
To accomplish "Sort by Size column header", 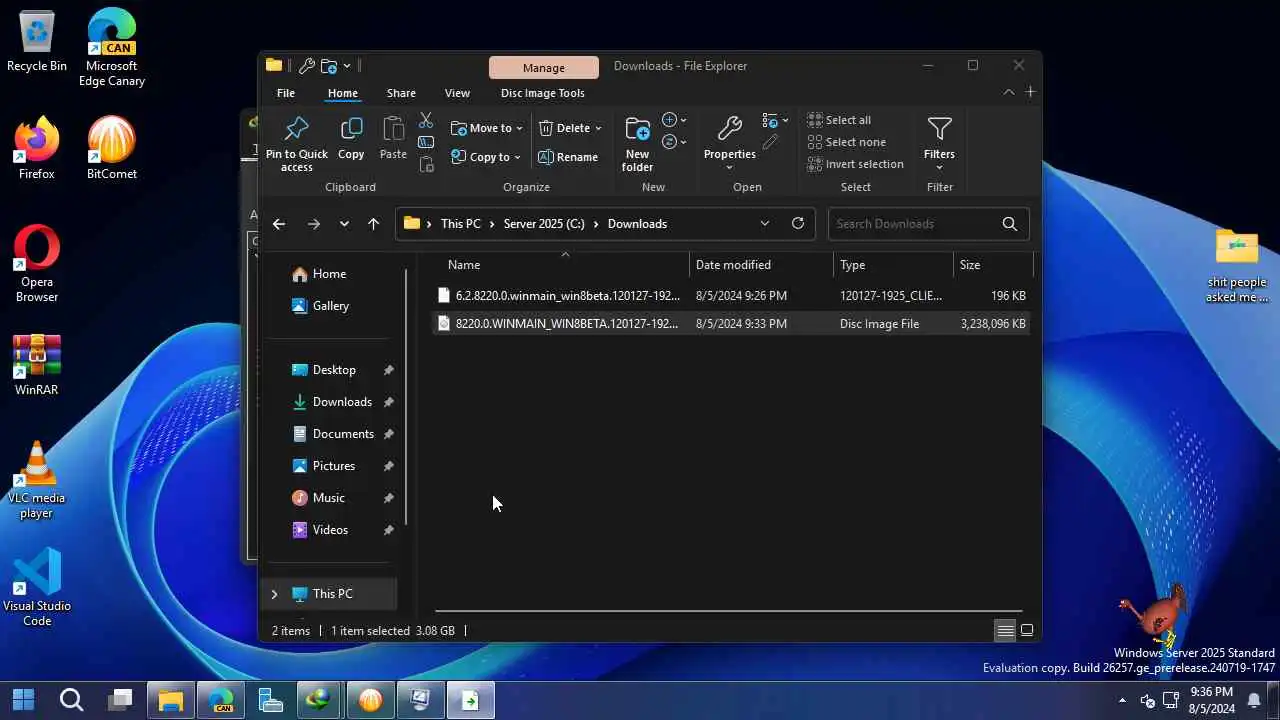I will 993,265.
